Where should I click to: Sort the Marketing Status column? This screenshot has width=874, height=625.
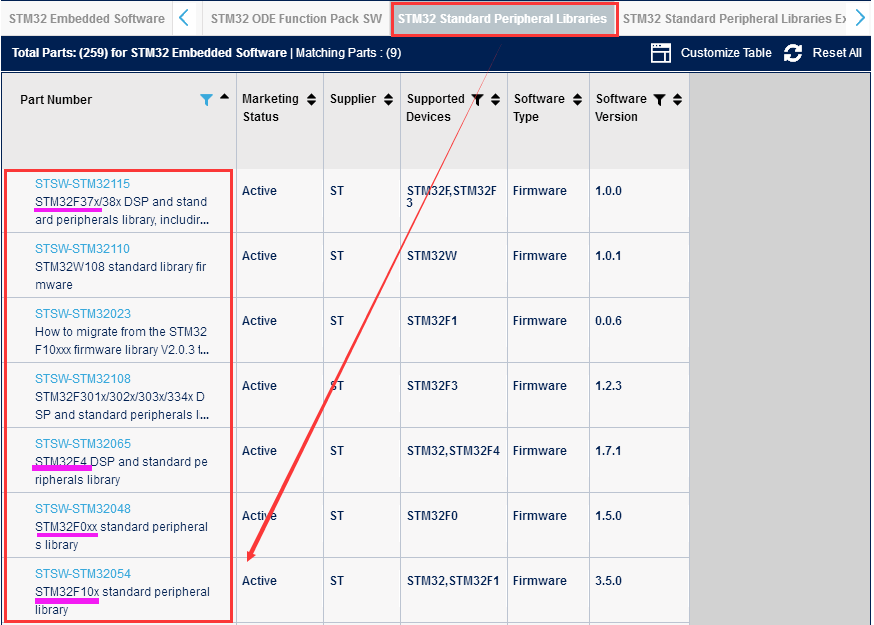[311, 99]
